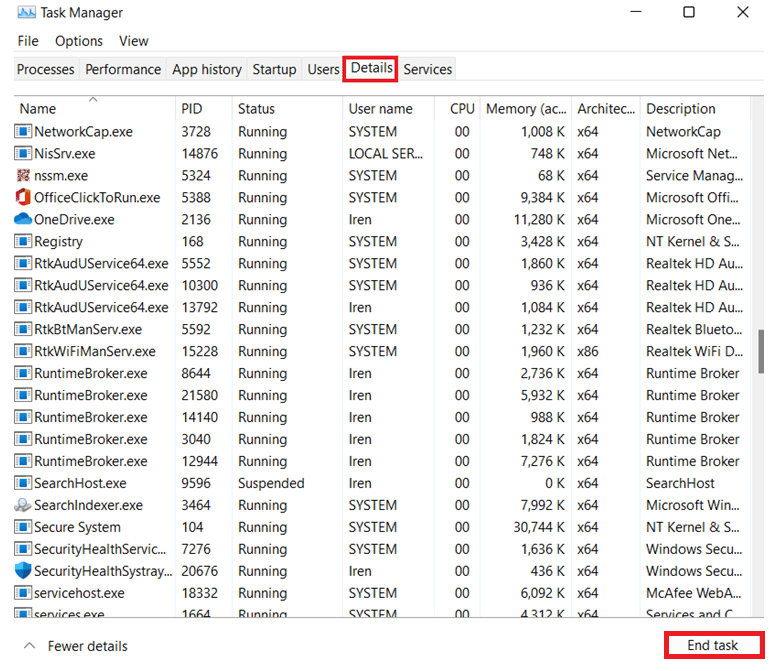Click the SecurityHealthSystray shield icon
This screenshot has width=769, height=671.
[x=23, y=571]
